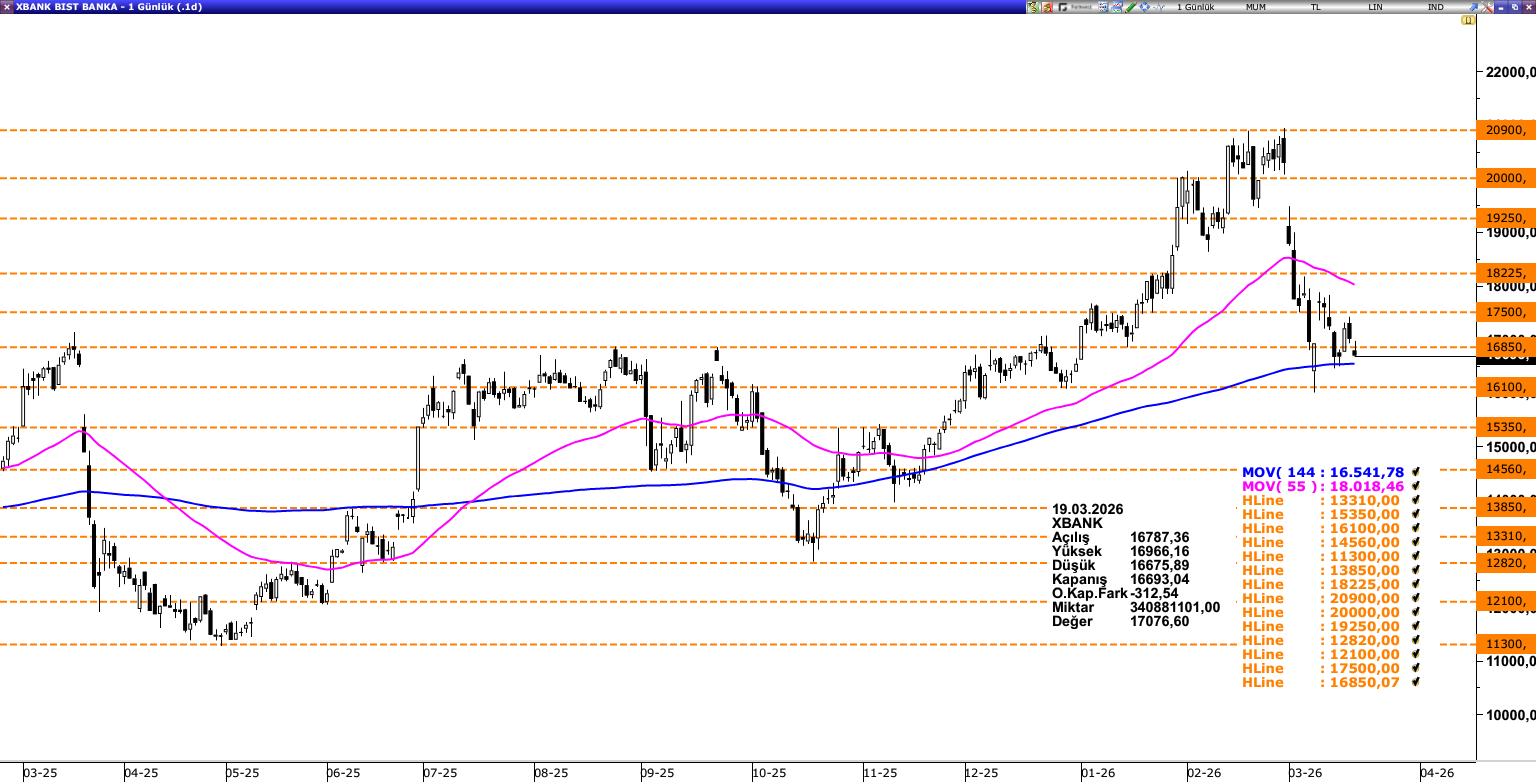
Task: Click the blue crosshair move icon
Action: pyautogui.click(x=1144, y=7)
